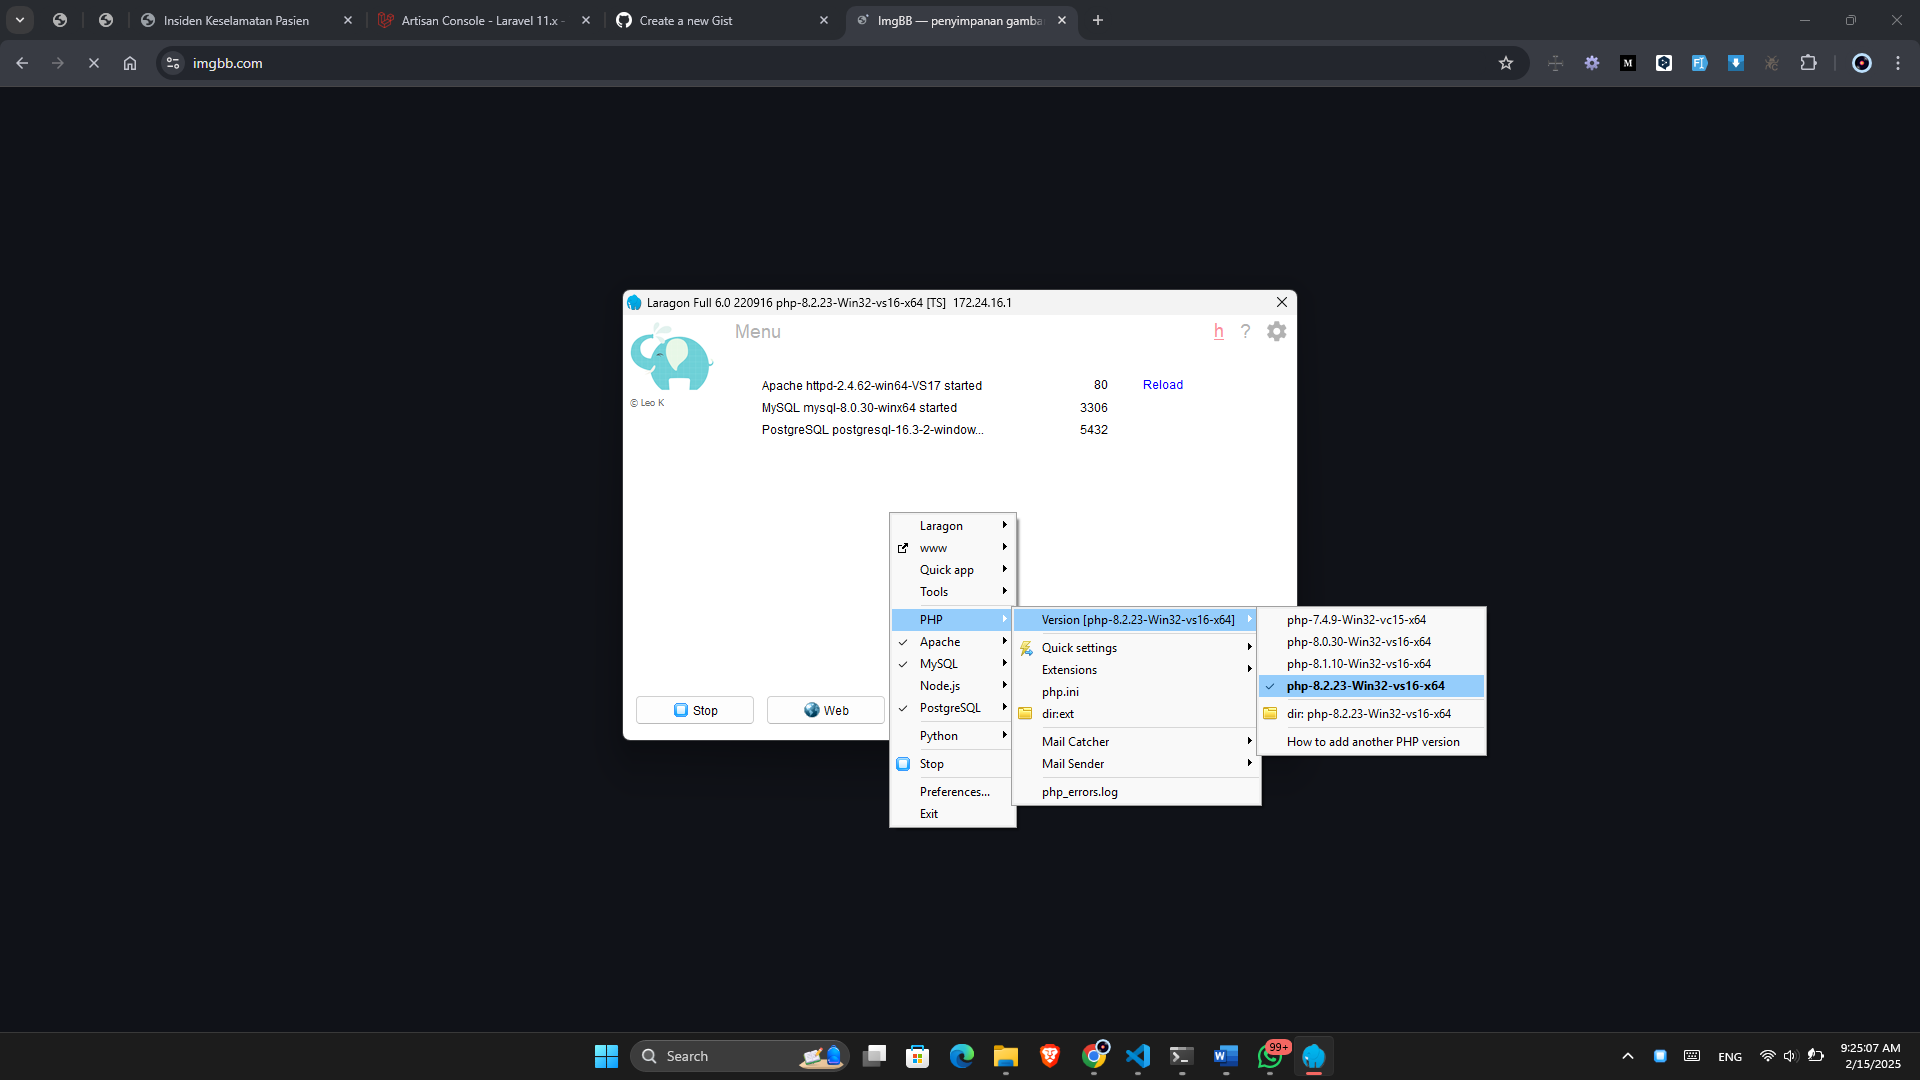The image size is (1920, 1080).
Task: Show hidden system tray icons
Action: pyautogui.click(x=1628, y=1056)
